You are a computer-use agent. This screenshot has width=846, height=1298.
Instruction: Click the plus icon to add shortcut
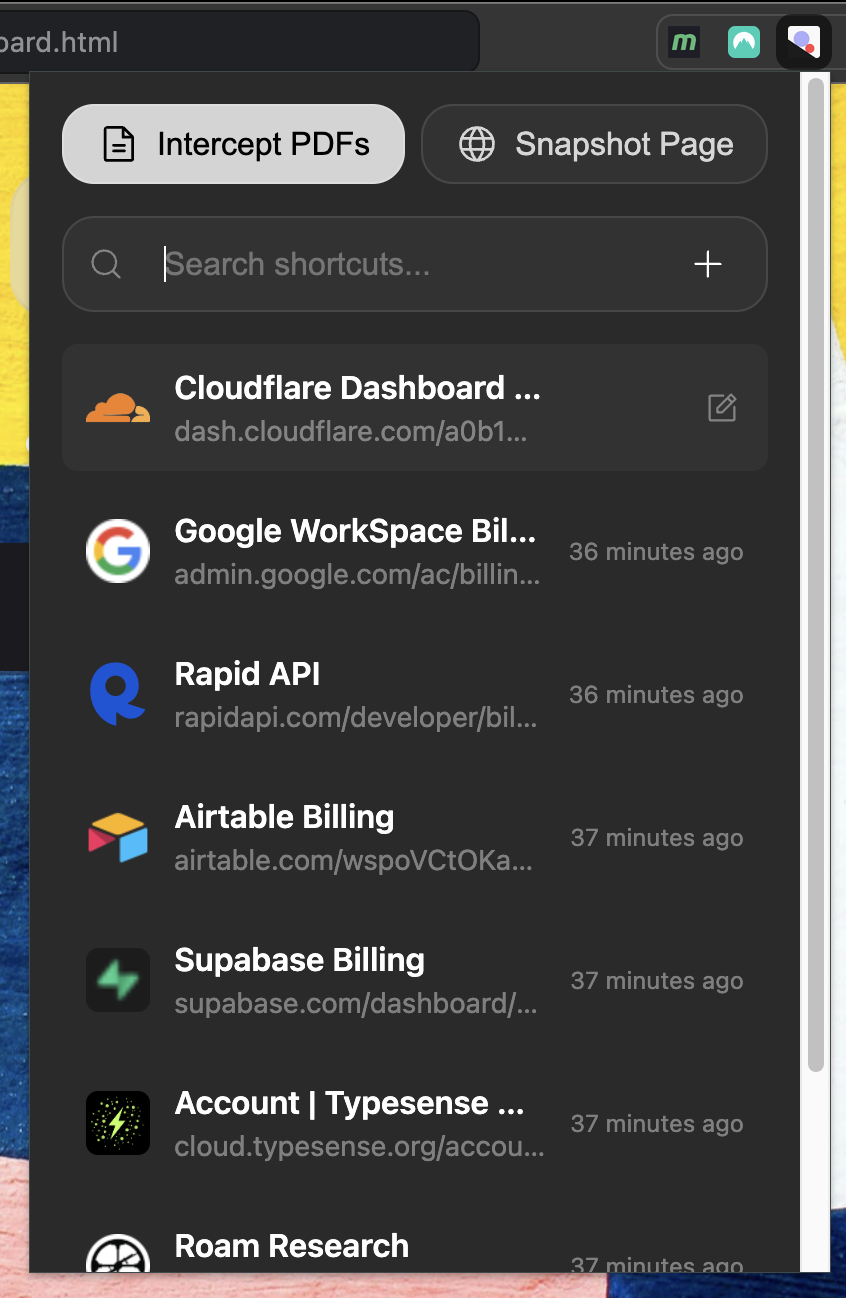[x=708, y=264]
